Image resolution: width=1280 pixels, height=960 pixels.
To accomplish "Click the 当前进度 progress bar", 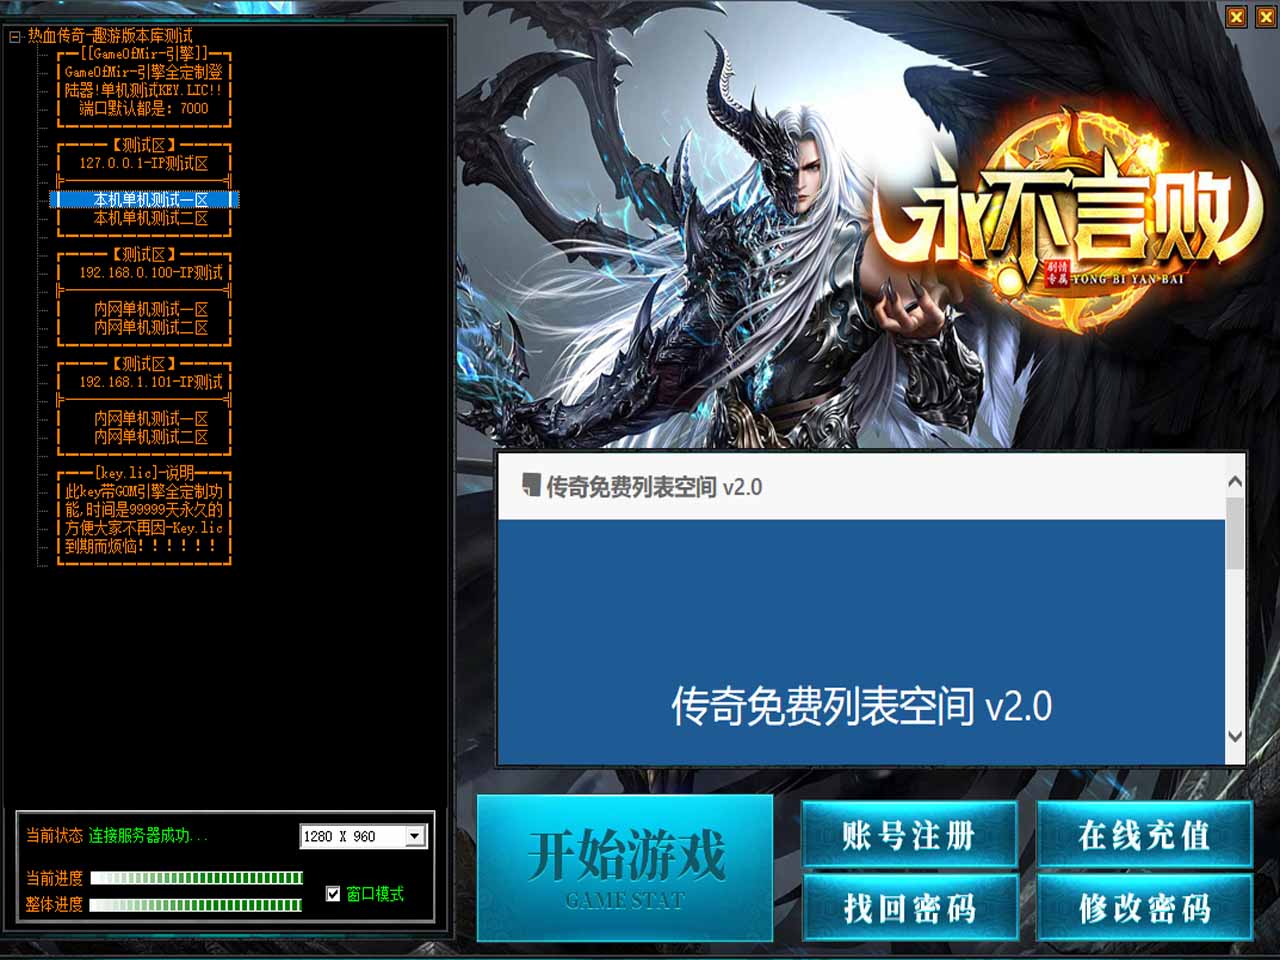I will [196, 878].
